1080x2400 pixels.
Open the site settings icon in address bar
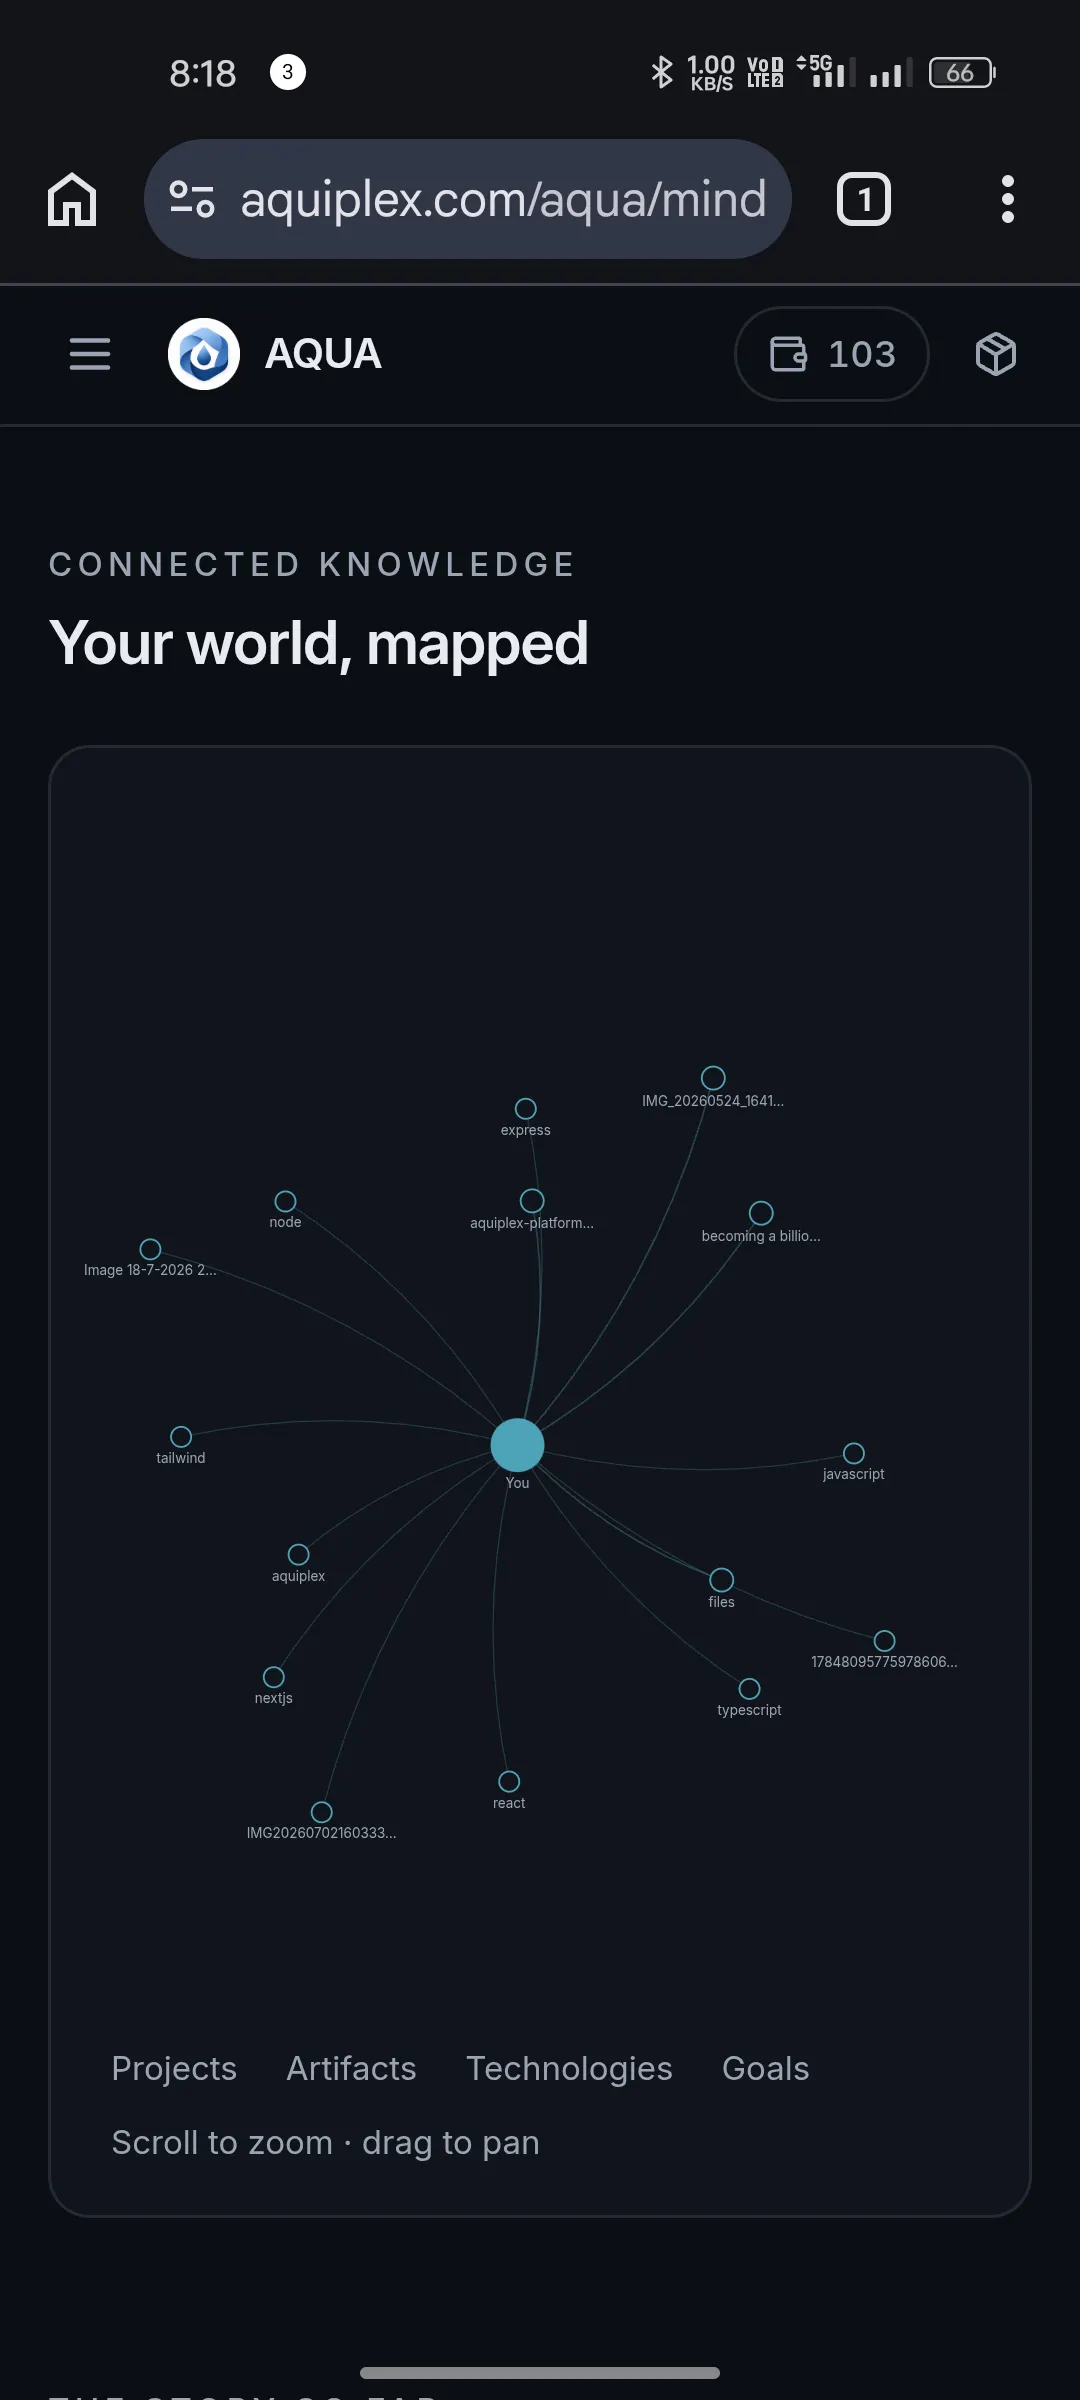(x=192, y=199)
